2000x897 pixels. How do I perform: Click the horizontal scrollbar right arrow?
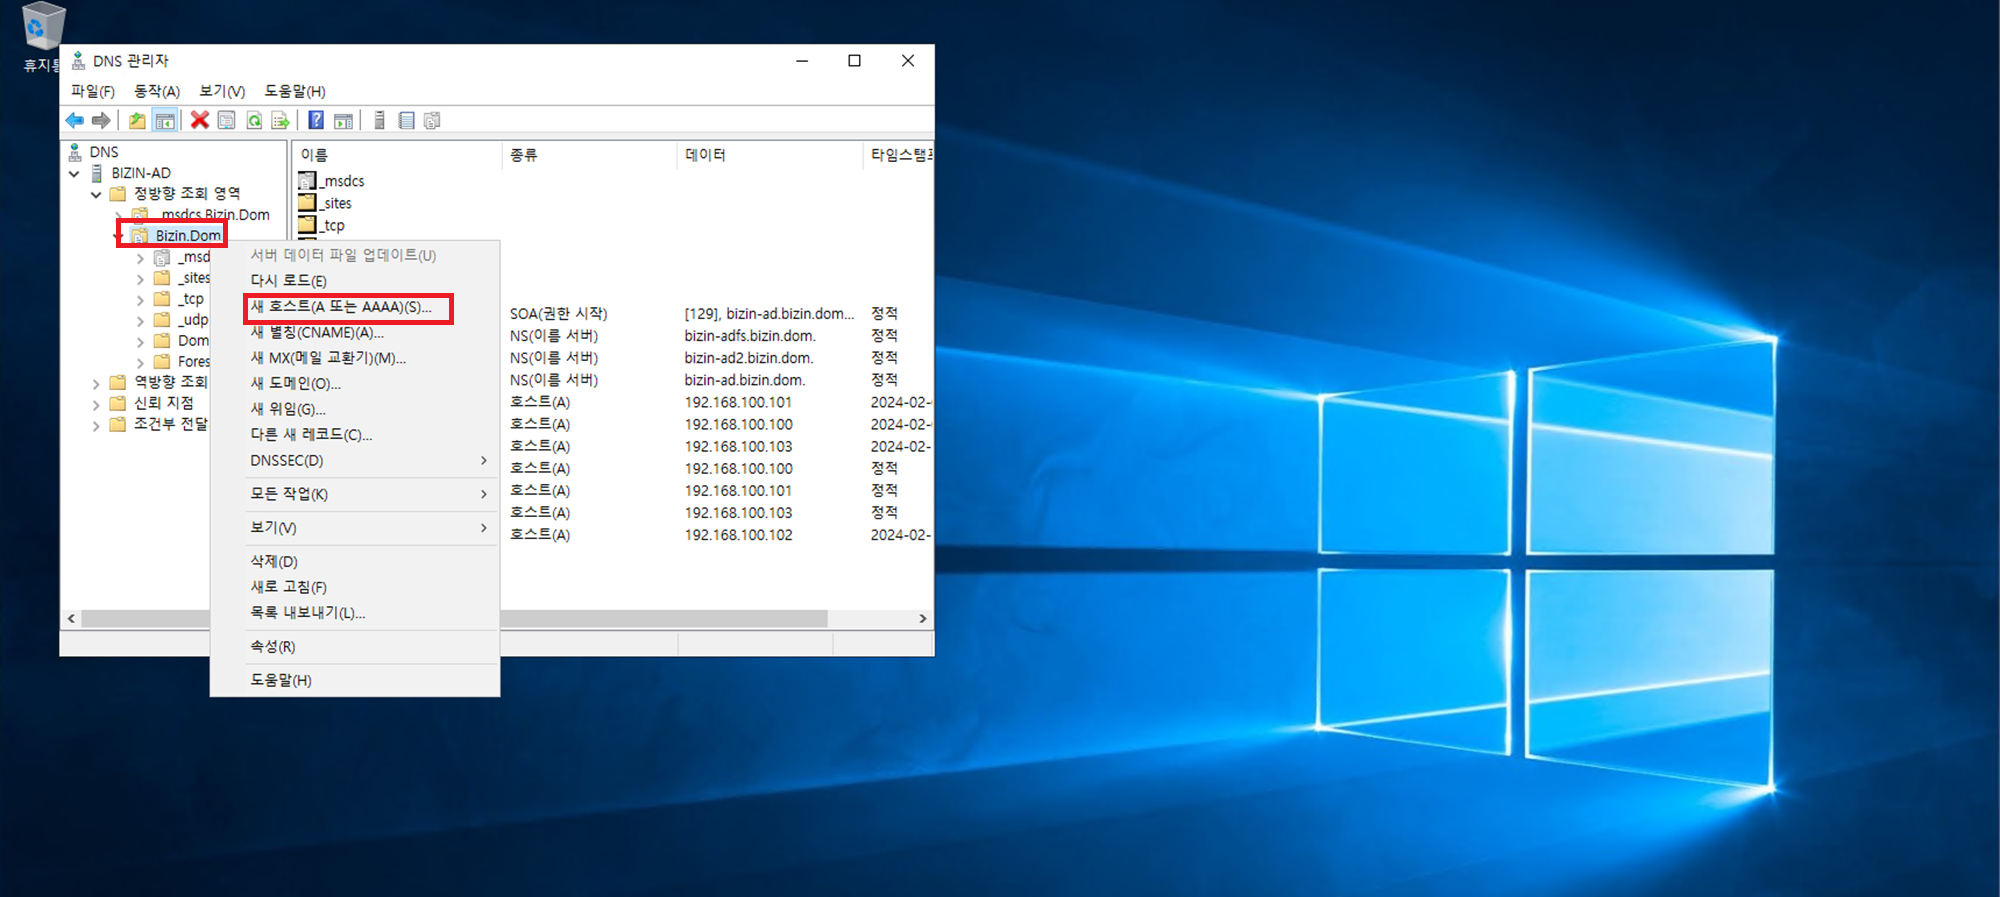[922, 619]
